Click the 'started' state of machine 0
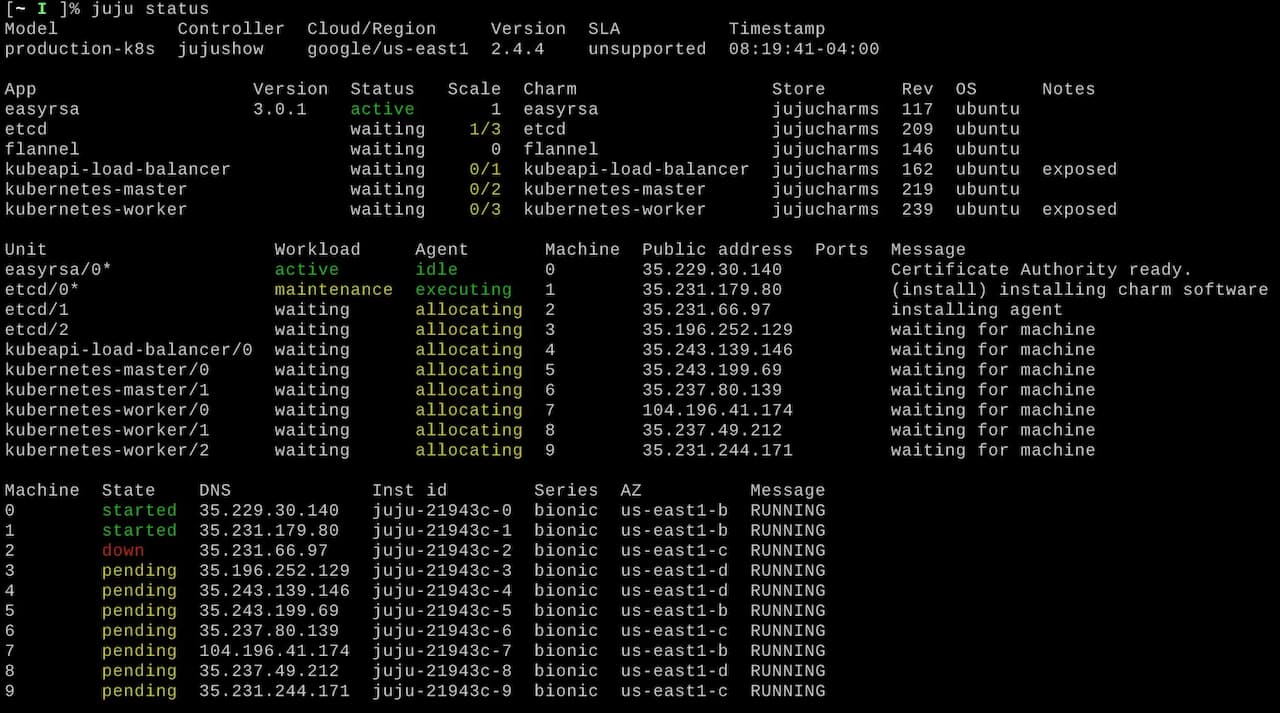This screenshot has width=1280, height=713. (139, 510)
